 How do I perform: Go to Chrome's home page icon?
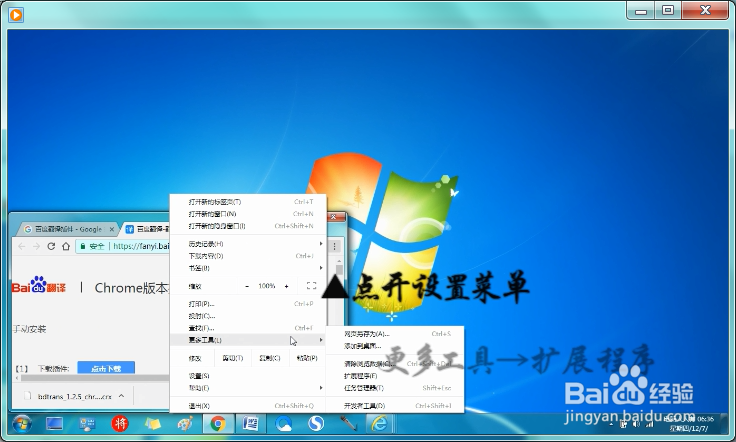[66, 246]
